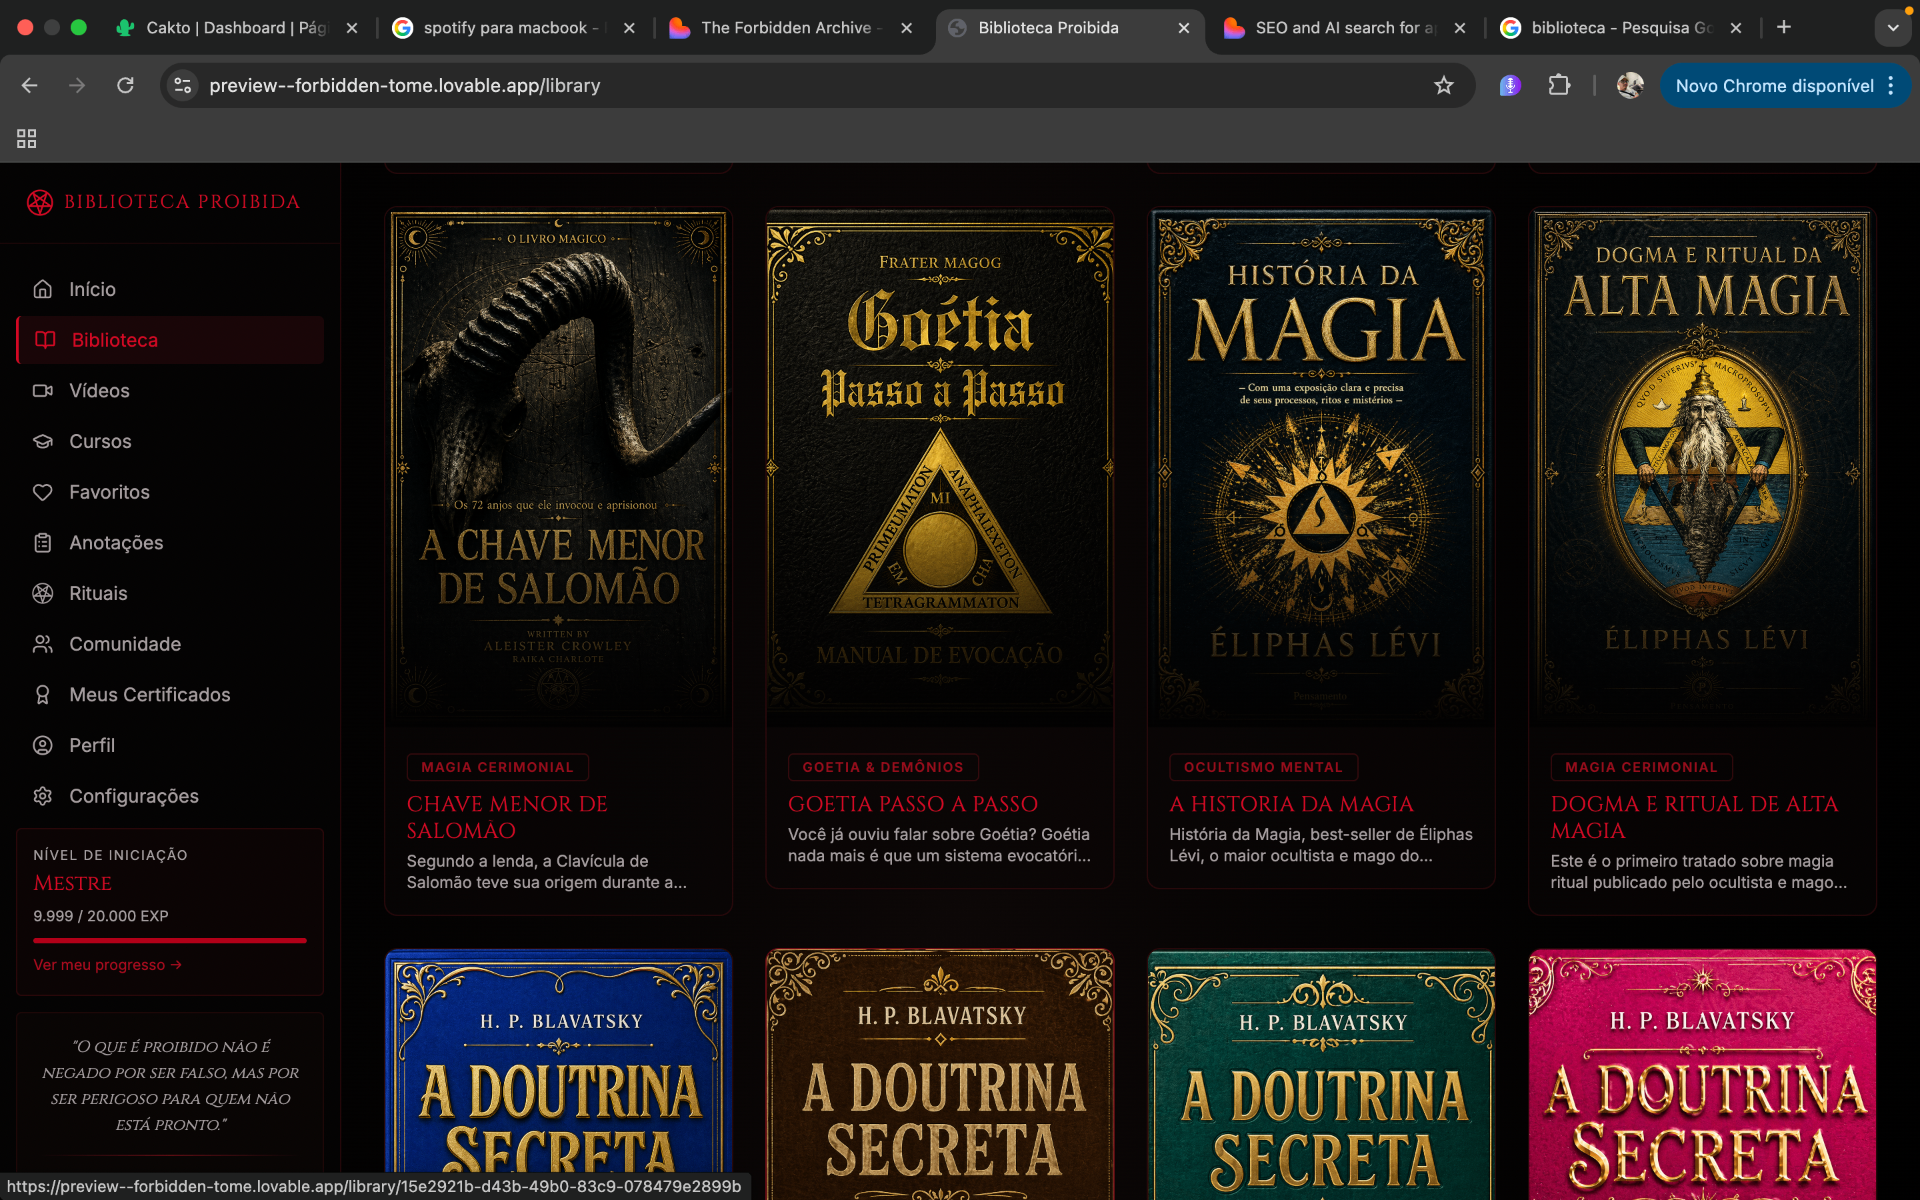
Task: Click the Magia Cerimonial tag under Dogma e Ritual
Action: pyautogui.click(x=1642, y=767)
